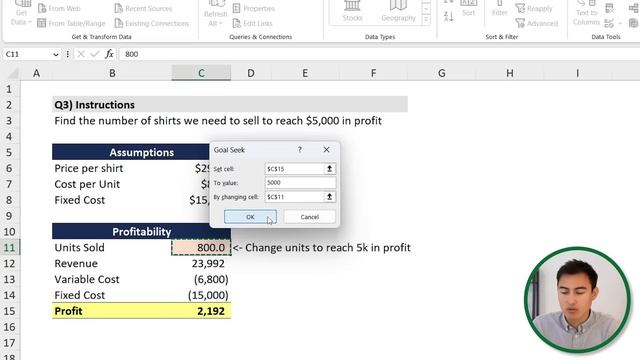Close the Goal Seek dialog
The height and width of the screenshot is (360, 640).
coord(327,150)
